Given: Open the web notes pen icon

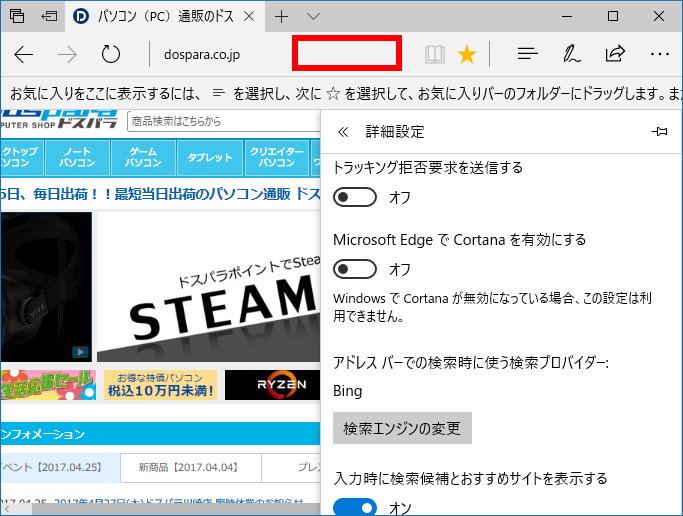Looking at the screenshot, I should click(x=572, y=55).
